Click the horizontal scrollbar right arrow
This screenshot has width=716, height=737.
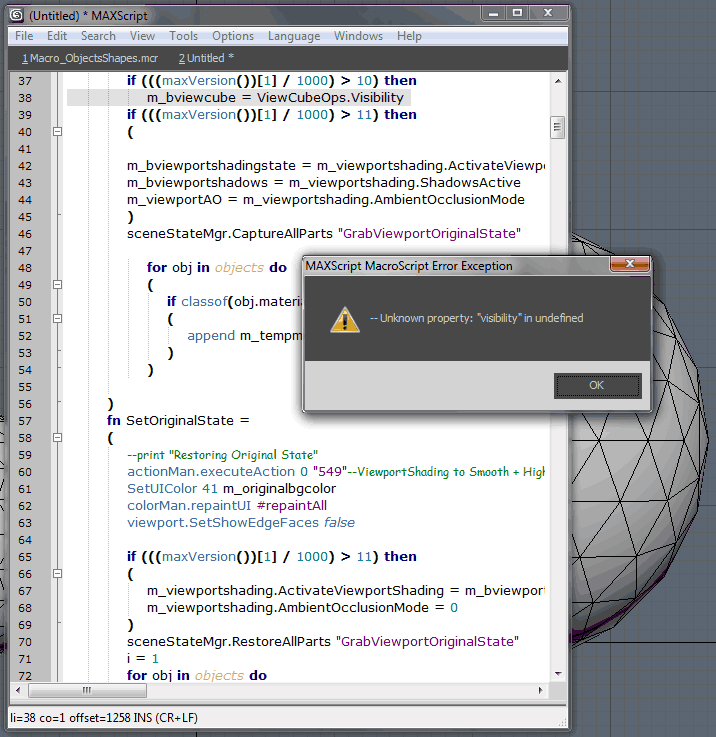click(x=541, y=690)
